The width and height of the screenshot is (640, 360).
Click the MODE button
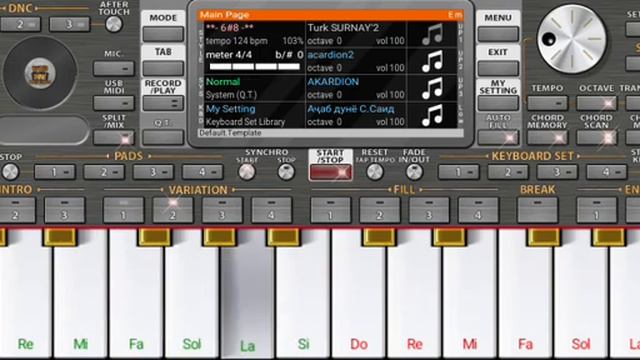(163, 33)
